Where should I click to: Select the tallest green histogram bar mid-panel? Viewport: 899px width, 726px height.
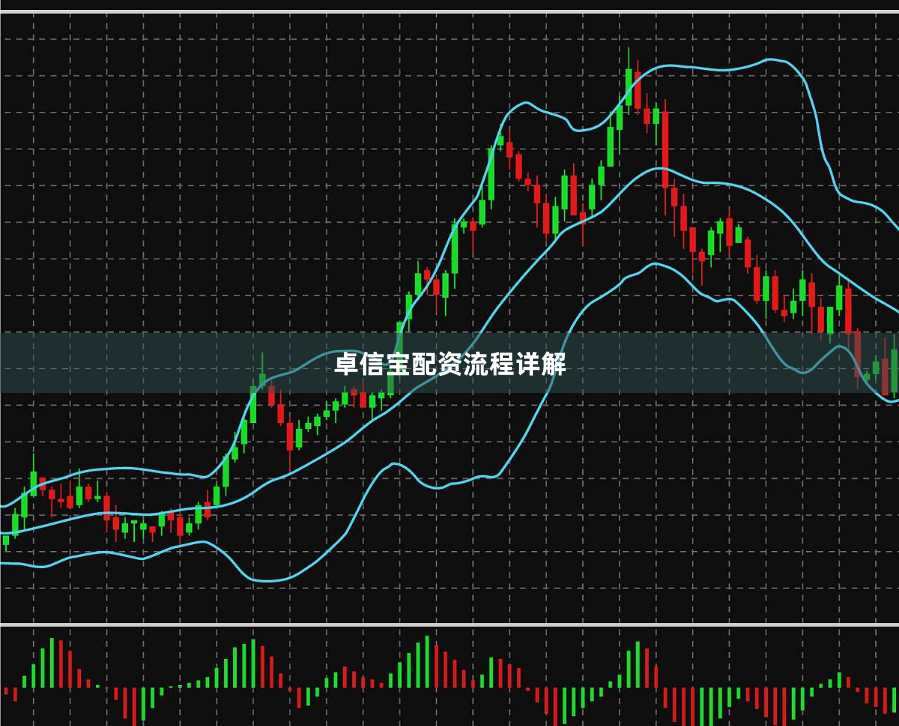(x=427, y=661)
